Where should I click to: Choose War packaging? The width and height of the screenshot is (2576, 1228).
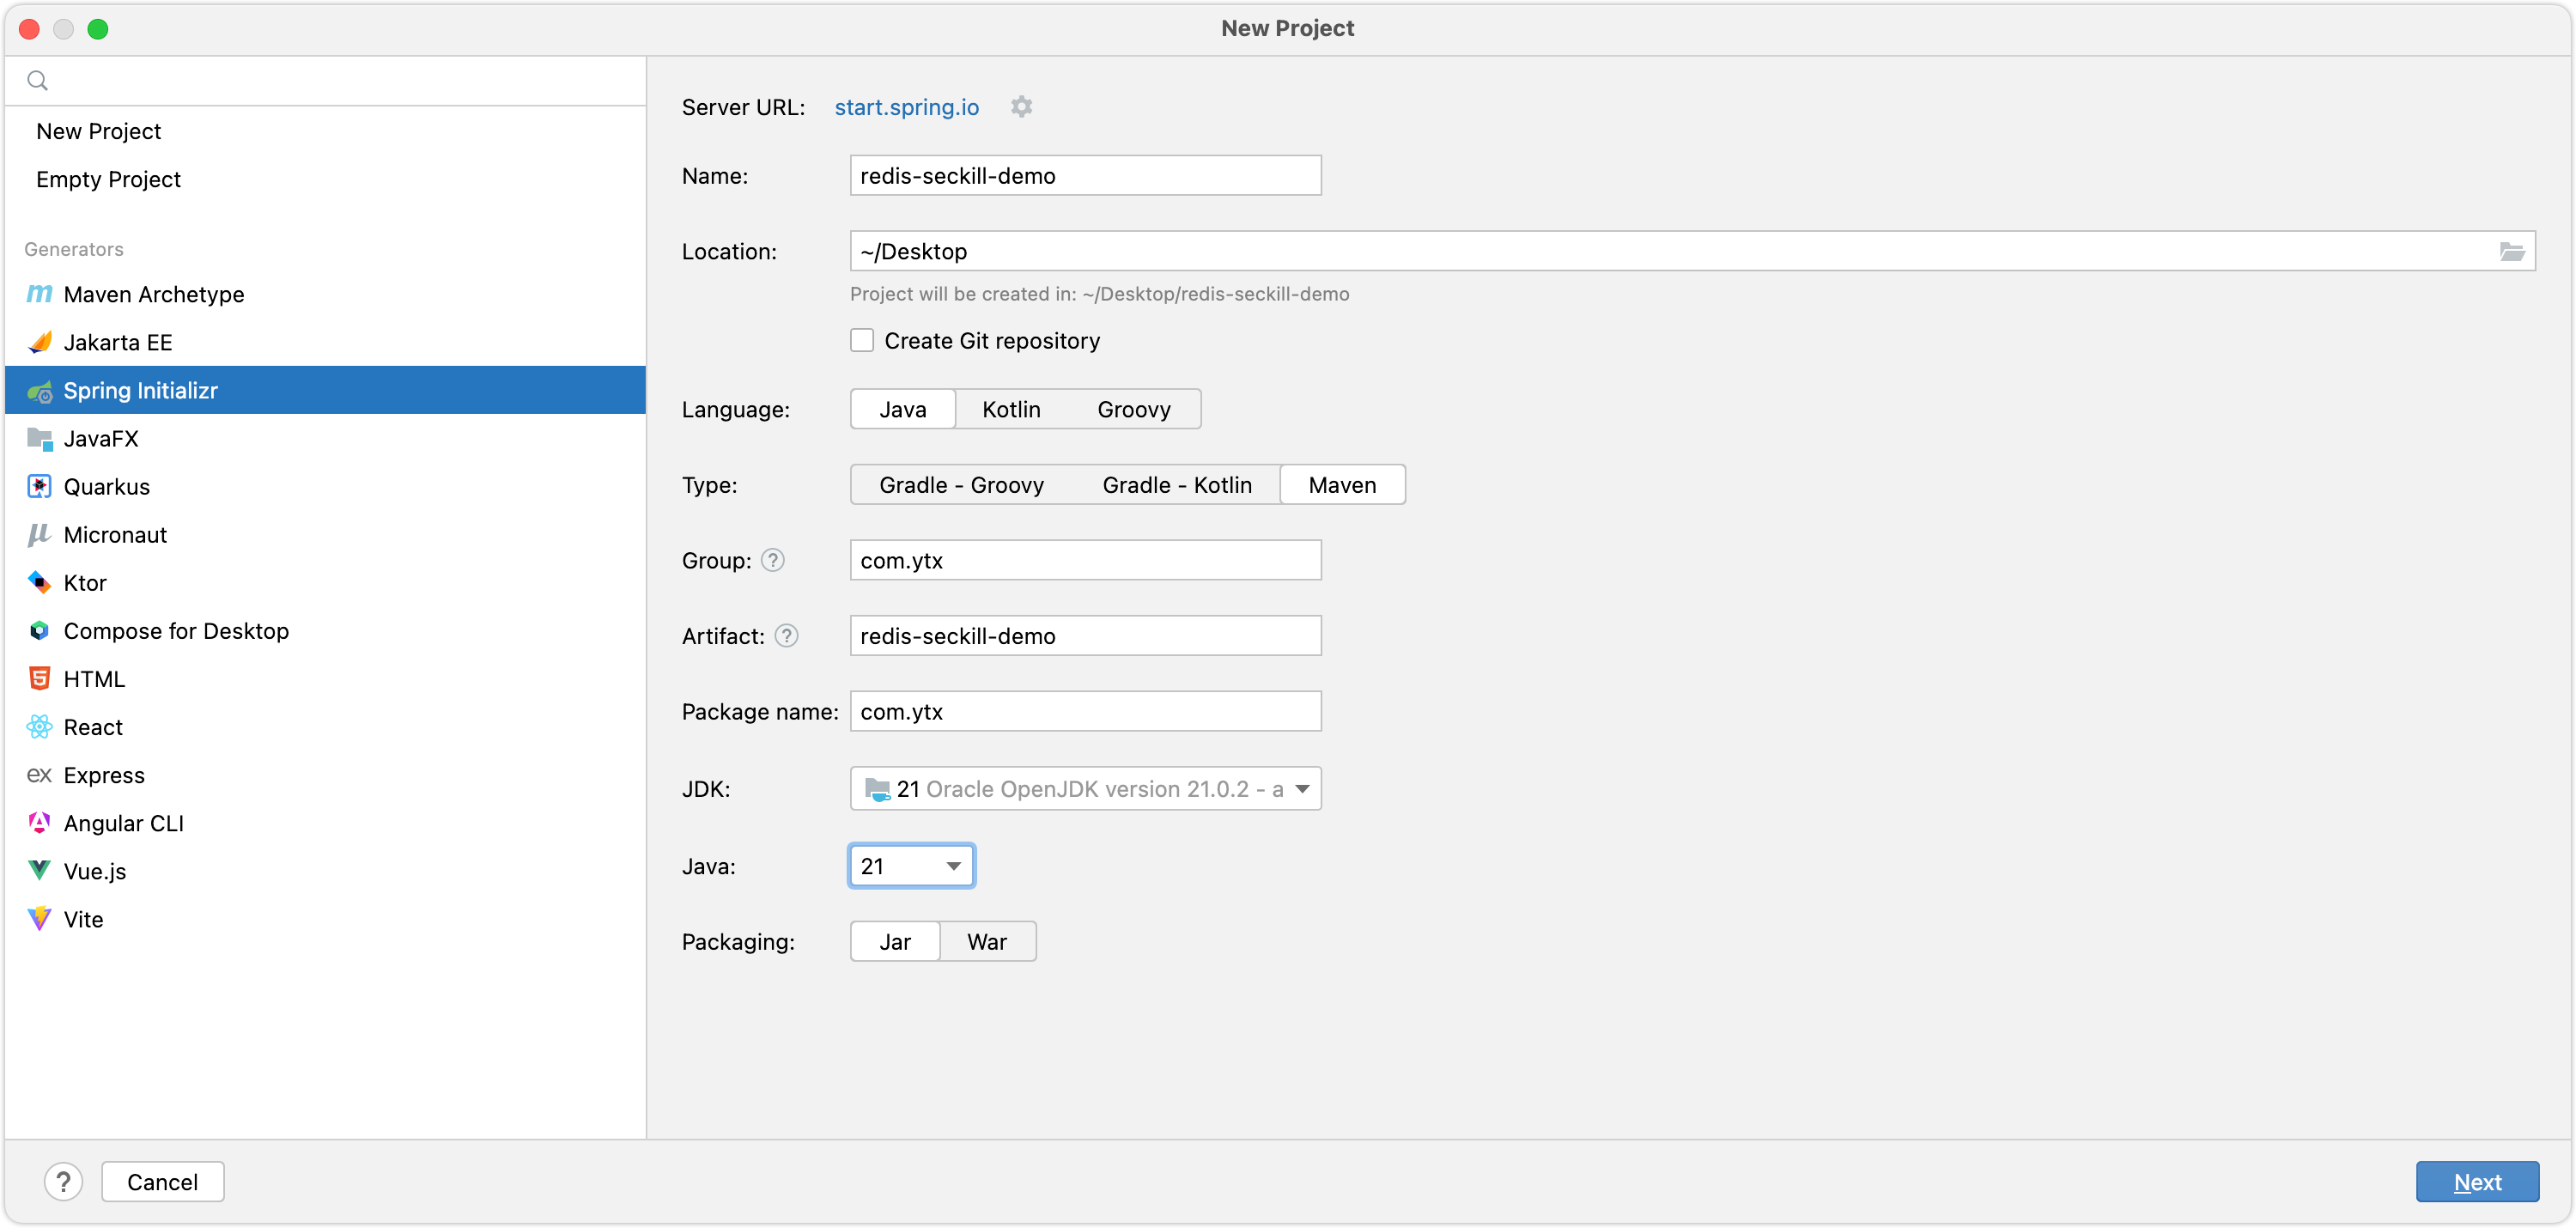pos(986,942)
